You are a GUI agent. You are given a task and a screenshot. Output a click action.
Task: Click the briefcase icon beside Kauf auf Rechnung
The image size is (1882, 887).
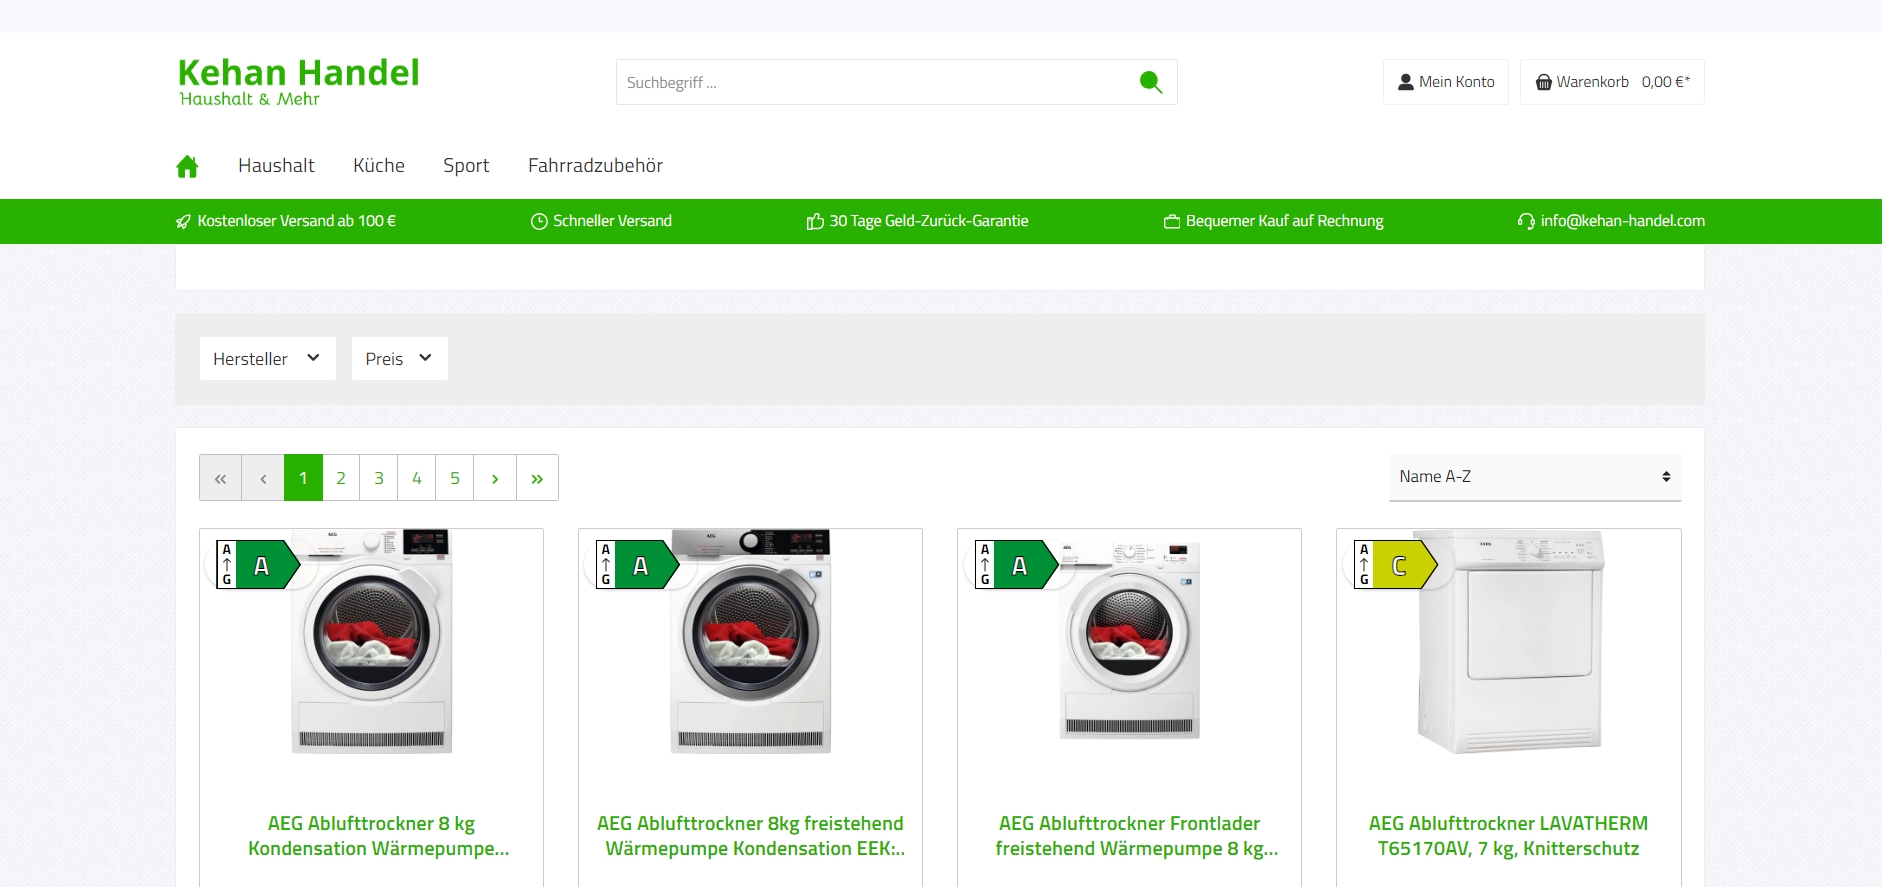1172,221
